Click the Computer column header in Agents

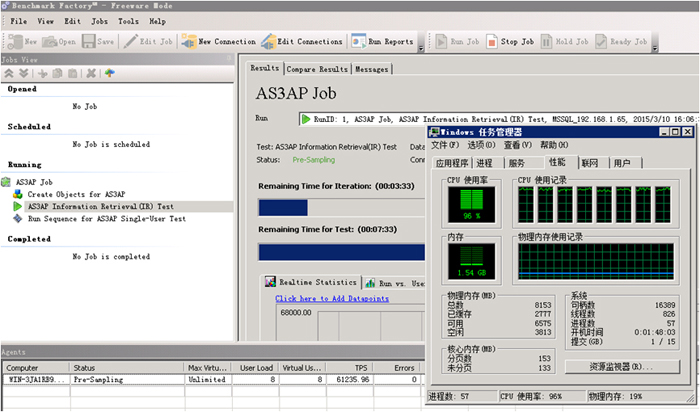coord(36,368)
